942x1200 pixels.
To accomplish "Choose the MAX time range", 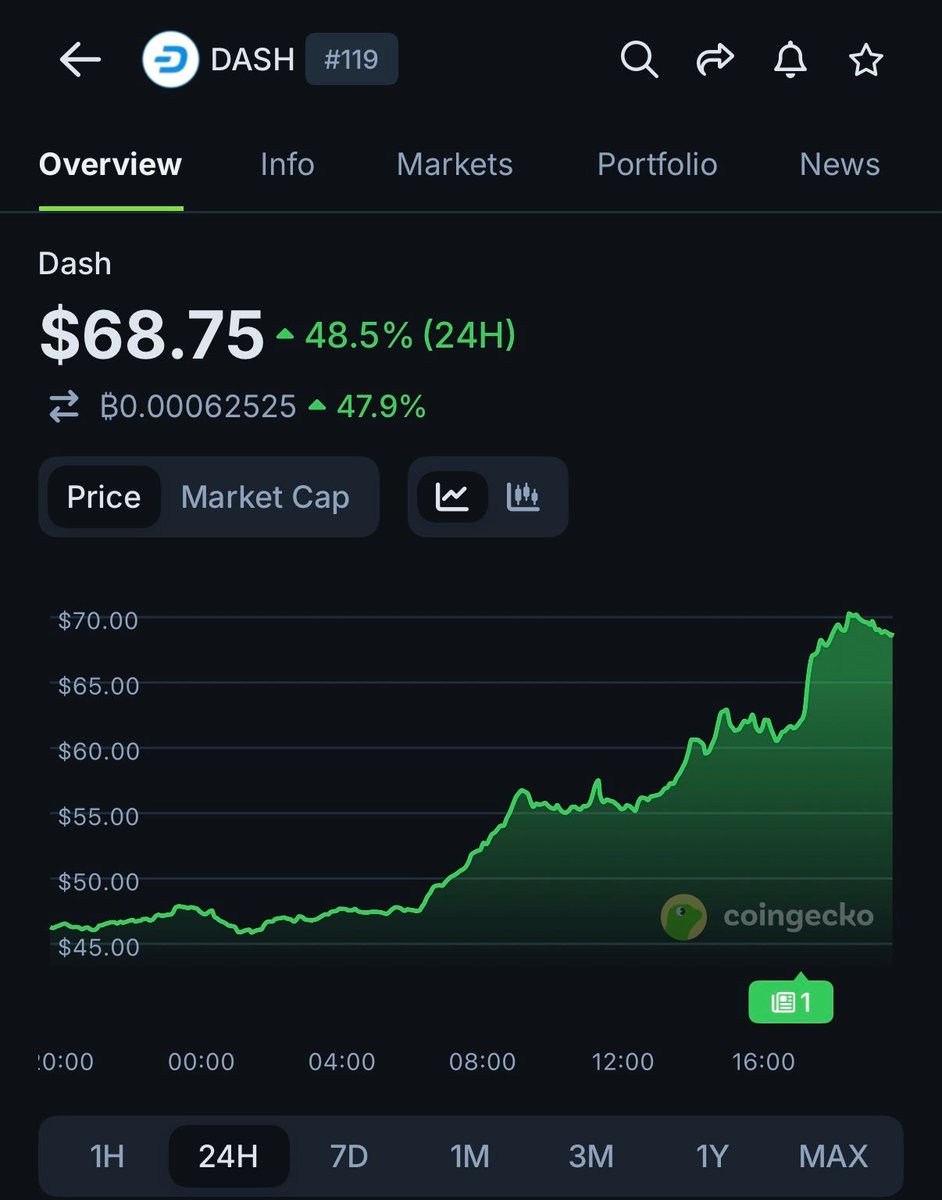I will 833,1157.
